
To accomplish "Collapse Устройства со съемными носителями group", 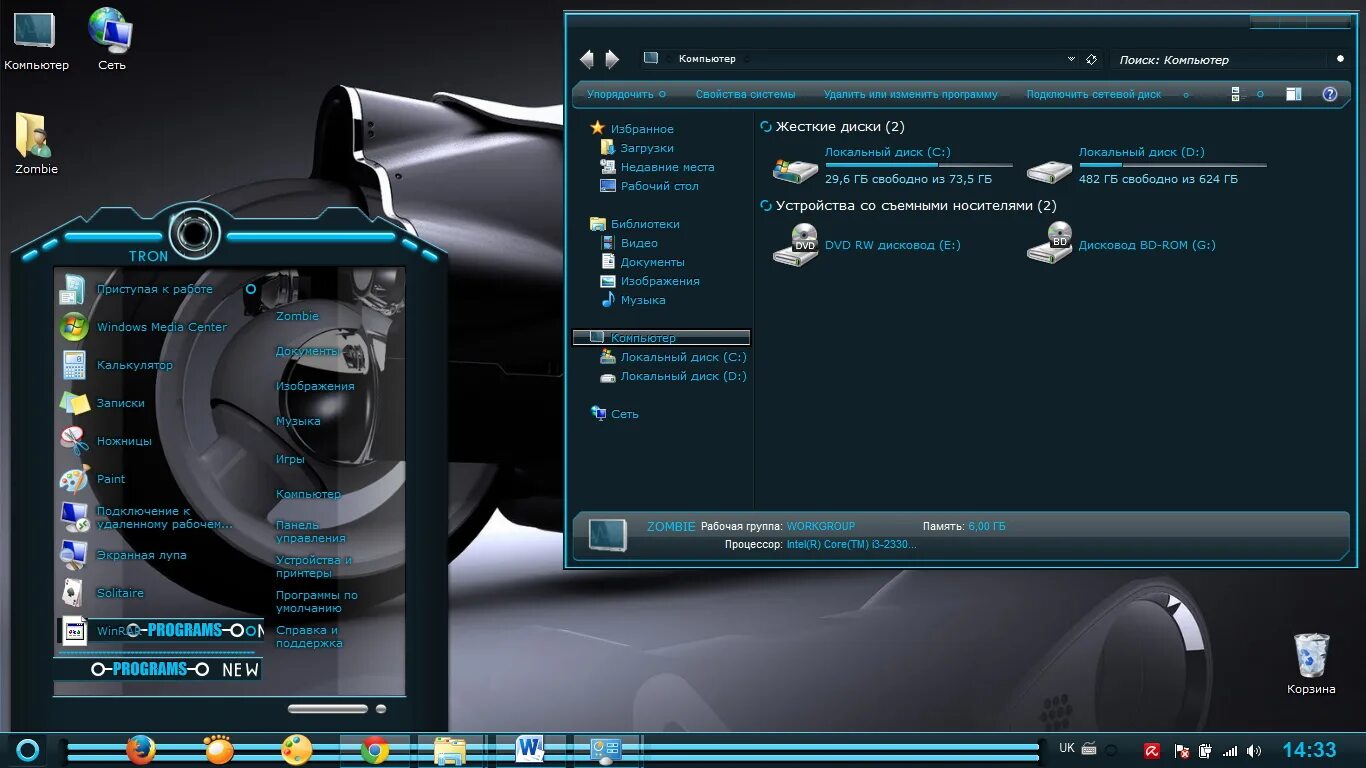I will (766, 206).
